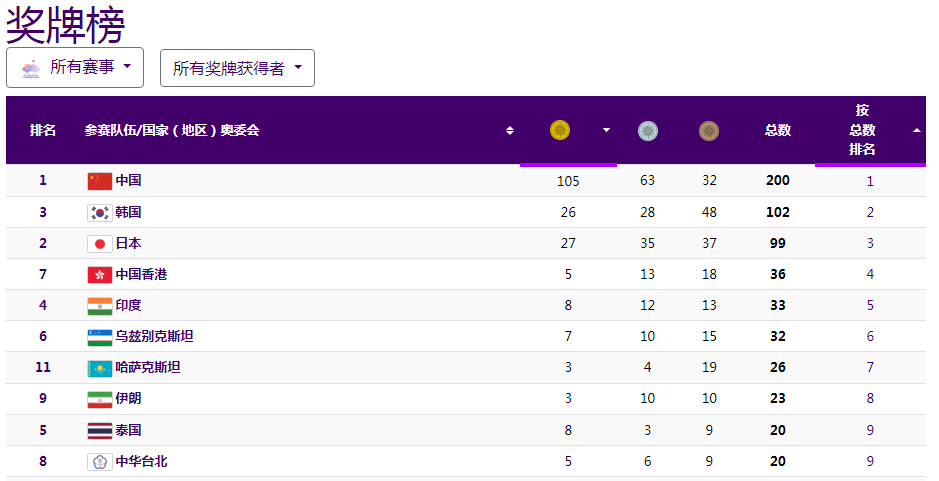Open the 所有赛事 events dropdown
The image size is (939, 481).
click(75, 67)
